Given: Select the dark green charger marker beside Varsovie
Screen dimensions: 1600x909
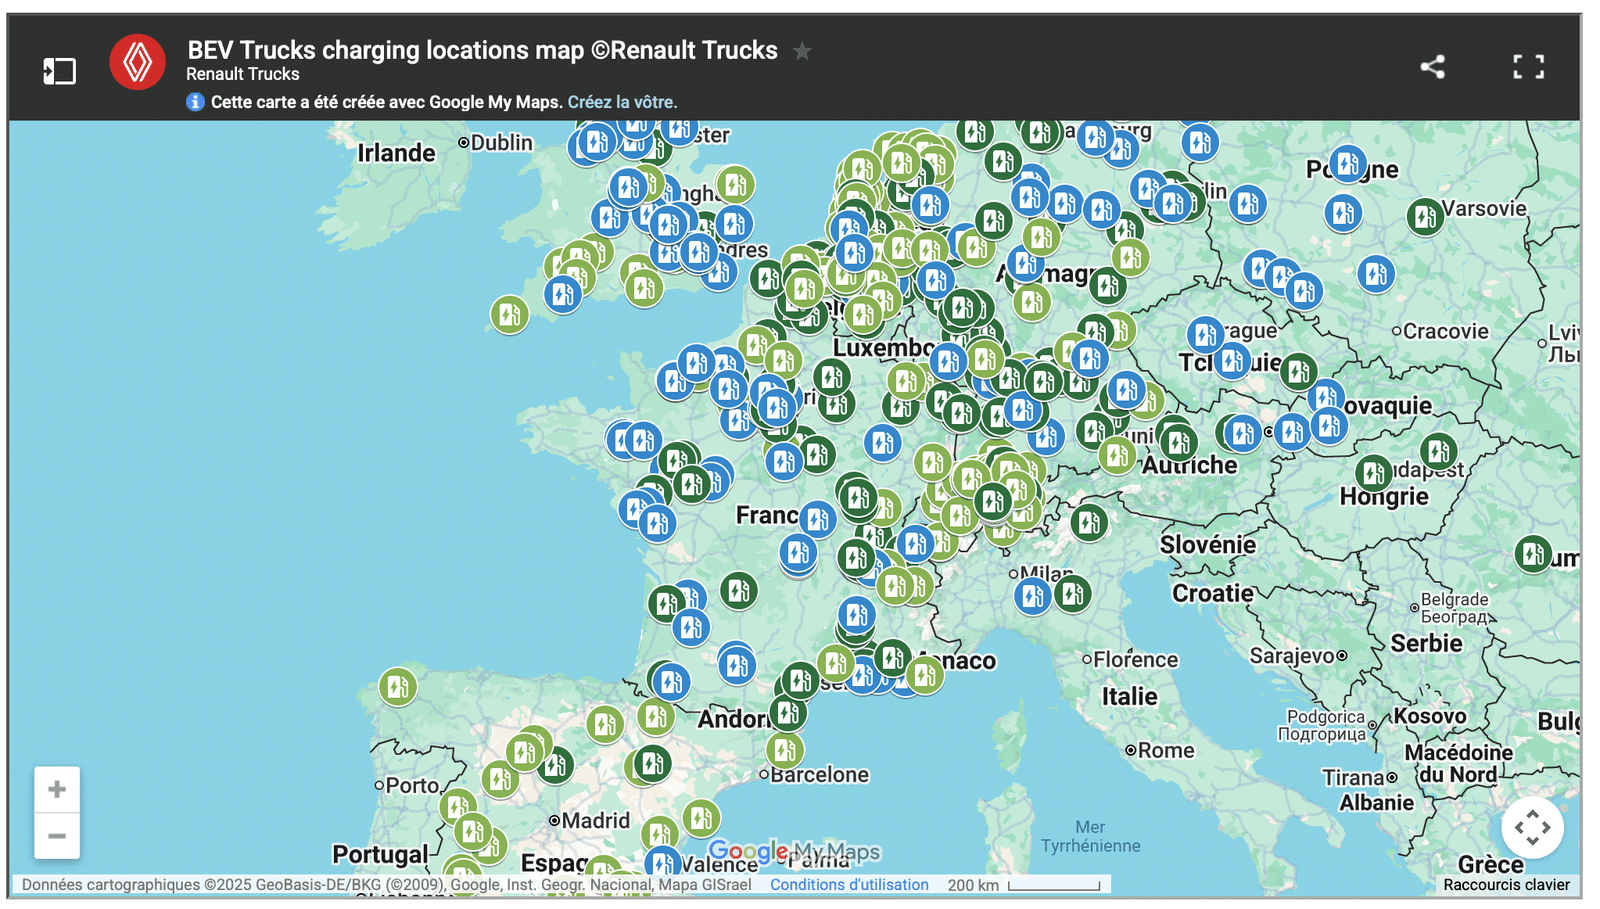Looking at the screenshot, I should [1424, 216].
